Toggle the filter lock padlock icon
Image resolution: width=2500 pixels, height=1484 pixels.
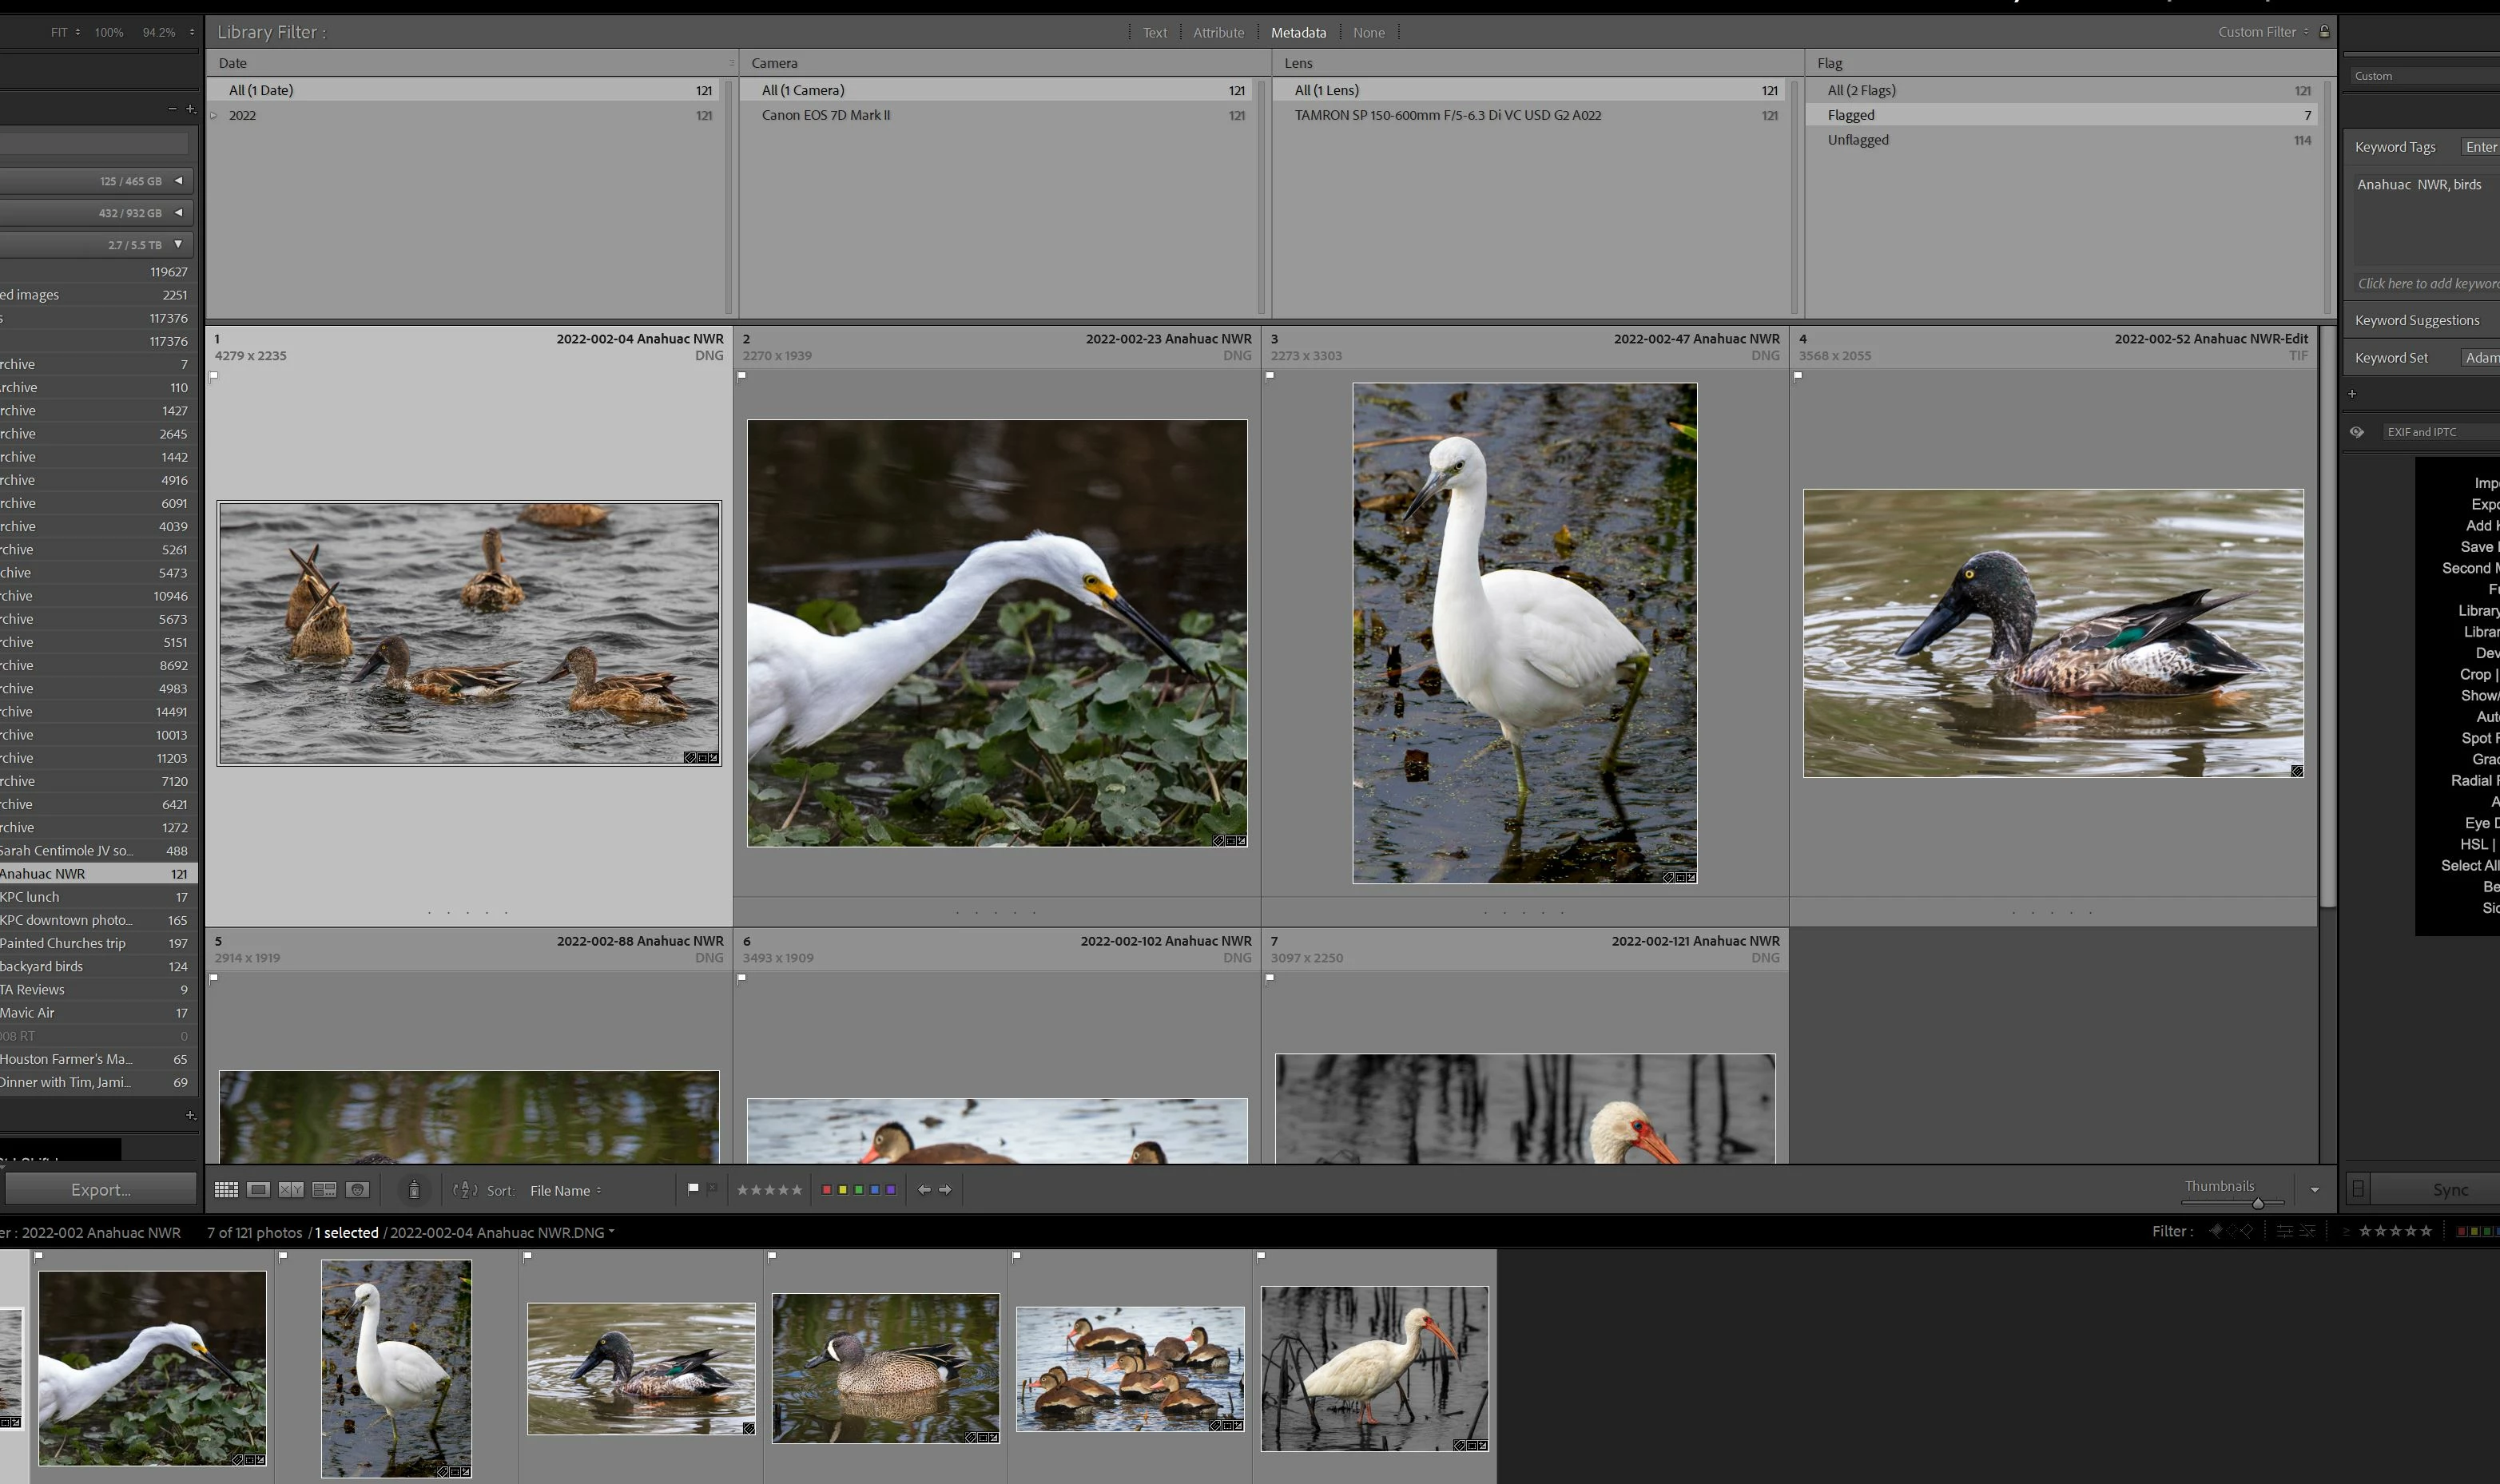pos(2325,32)
